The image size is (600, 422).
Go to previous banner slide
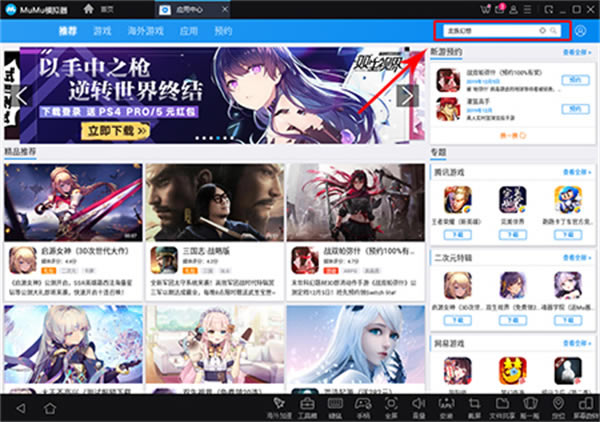[21, 96]
